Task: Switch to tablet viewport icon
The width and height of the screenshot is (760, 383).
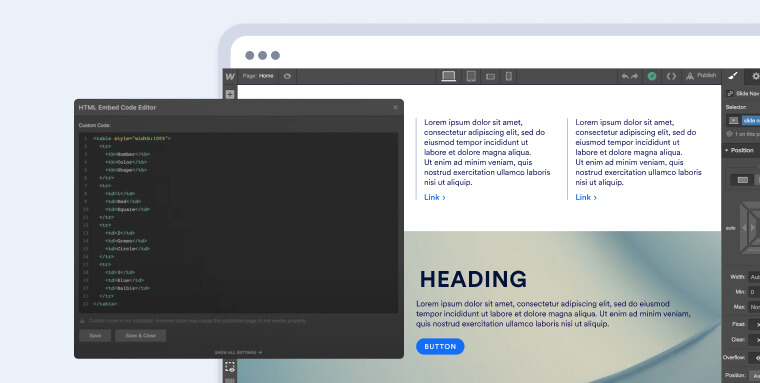Action: [x=471, y=76]
